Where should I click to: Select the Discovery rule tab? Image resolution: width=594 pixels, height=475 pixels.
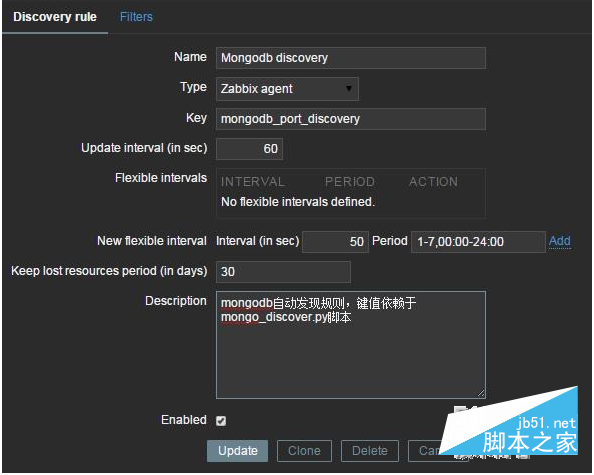(x=55, y=17)
